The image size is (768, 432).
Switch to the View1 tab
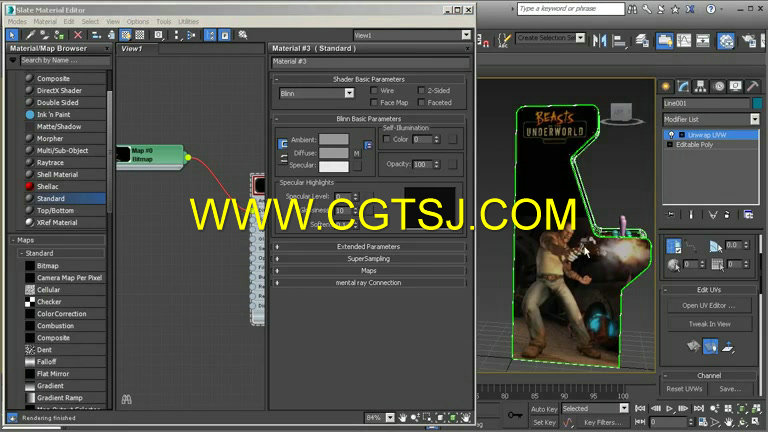131,48
